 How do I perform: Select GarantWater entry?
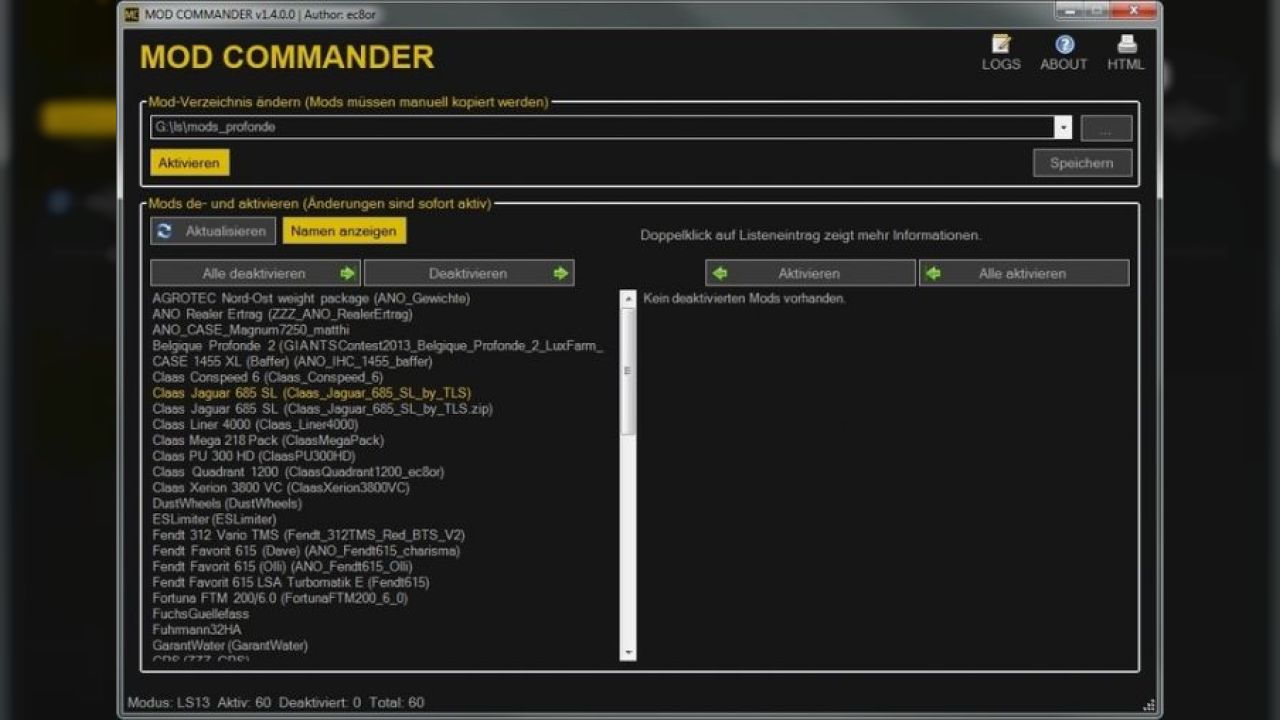coord(230,646)
